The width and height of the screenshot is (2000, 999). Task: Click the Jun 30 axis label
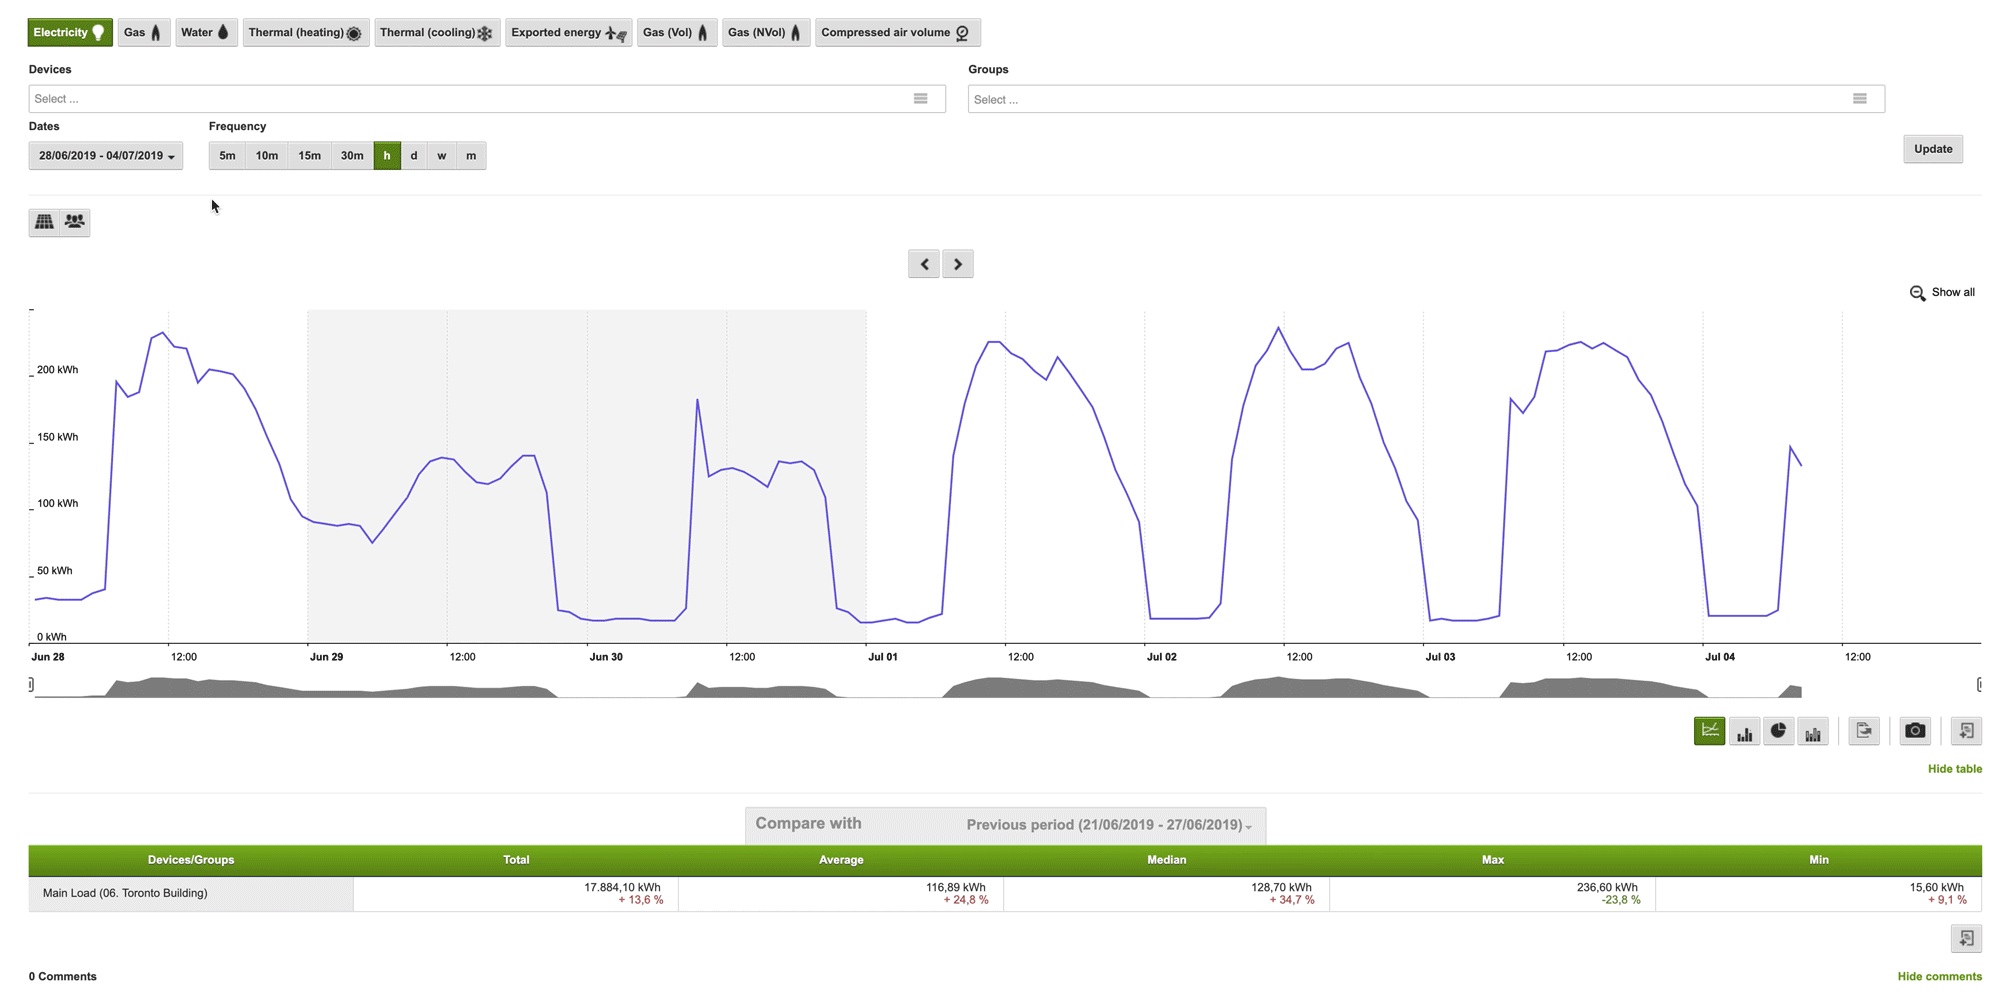coord(606,657)
